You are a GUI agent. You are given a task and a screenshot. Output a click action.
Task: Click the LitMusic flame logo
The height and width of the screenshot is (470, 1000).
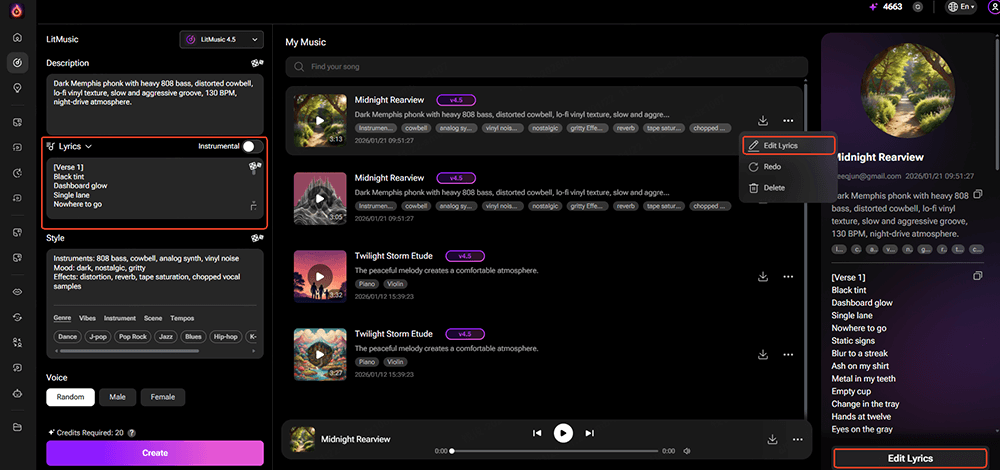click(x=17, y=11)
